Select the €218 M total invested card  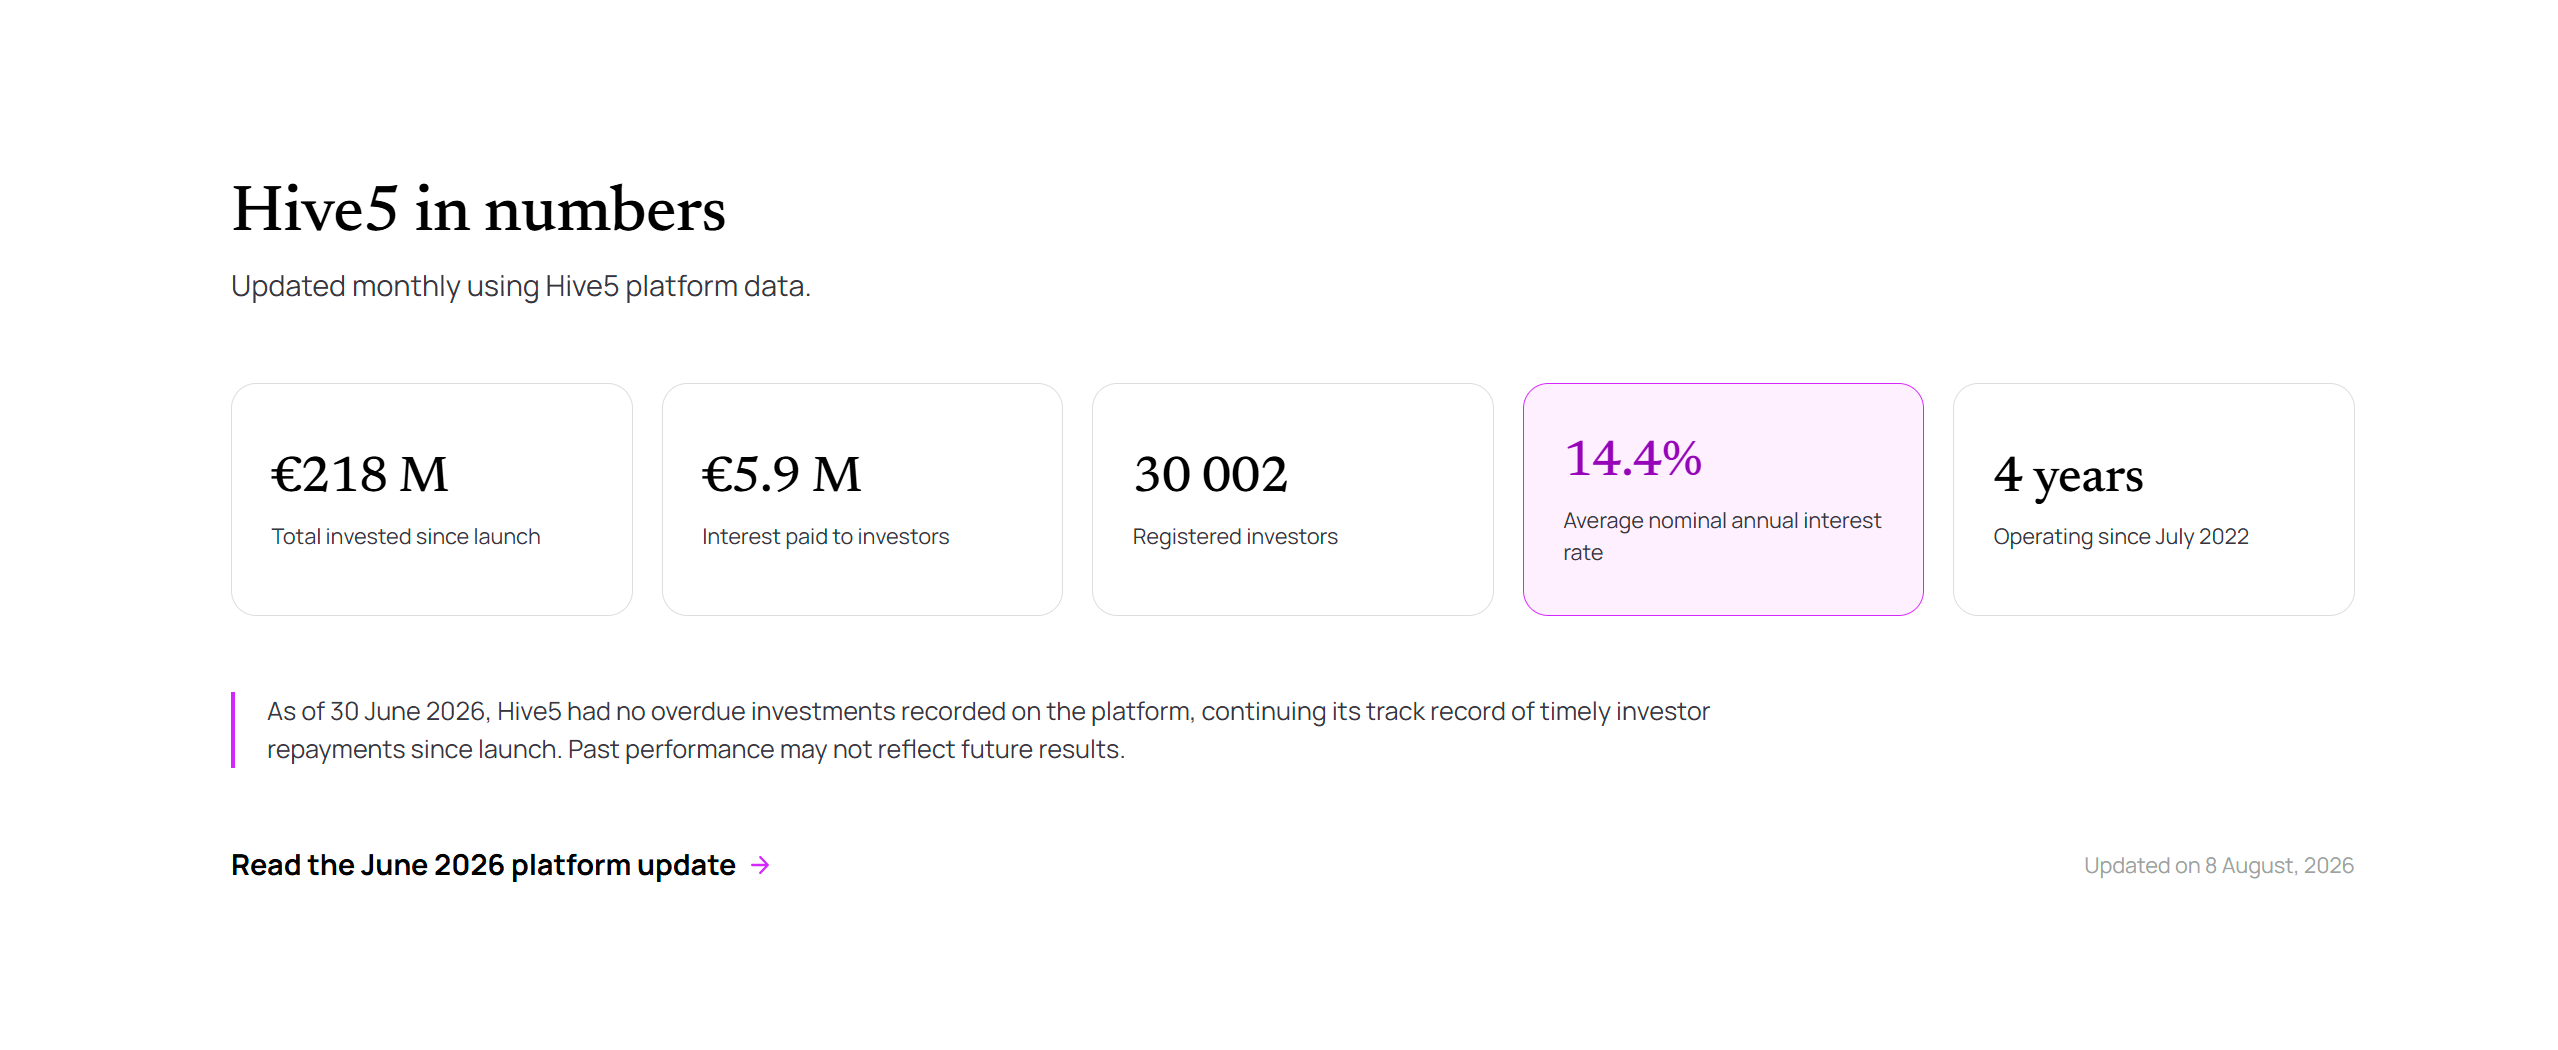point(432,499)
